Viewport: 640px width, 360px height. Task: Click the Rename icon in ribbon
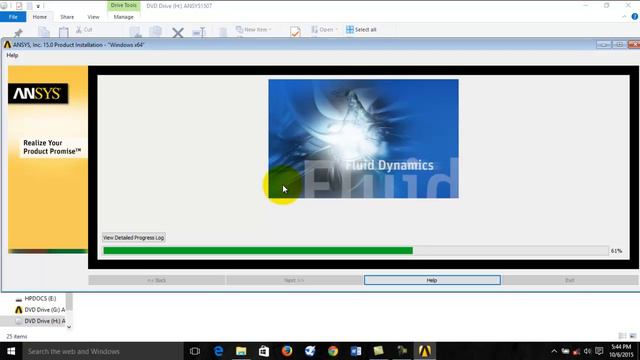(x=199, y=33)
